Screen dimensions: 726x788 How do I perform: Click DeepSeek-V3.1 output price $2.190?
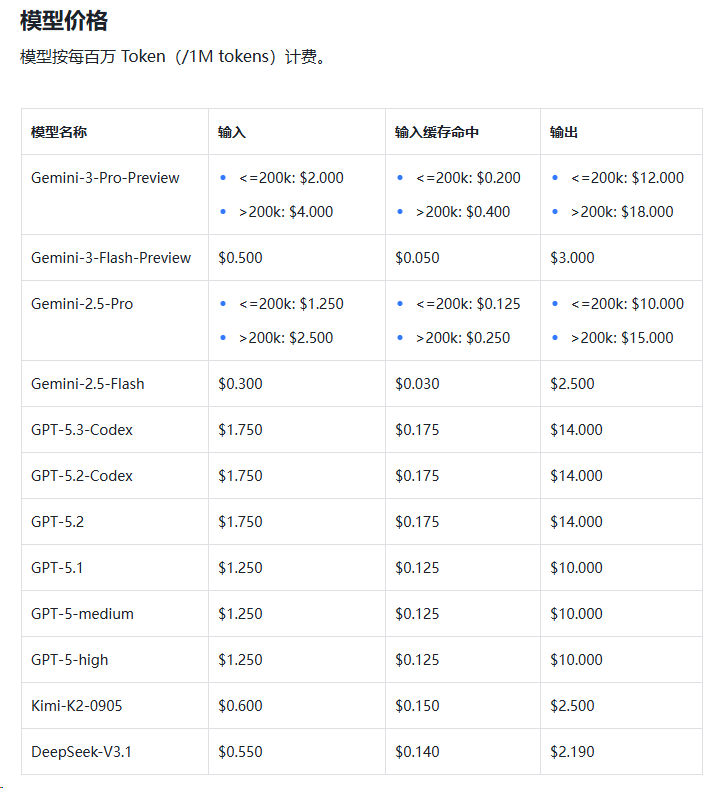point(572,752)
